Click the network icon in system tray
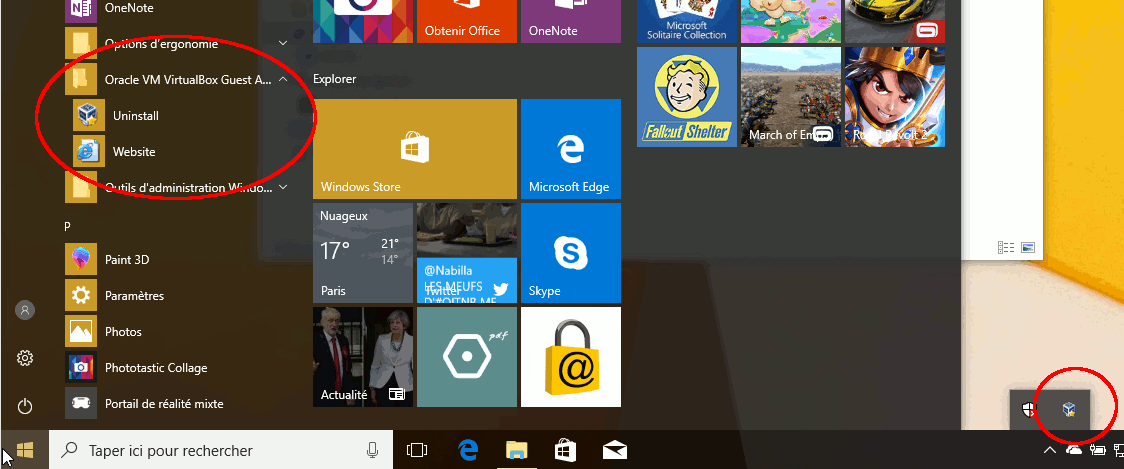This screenshot has width=1124, height=469. (x=1118, y=450)
